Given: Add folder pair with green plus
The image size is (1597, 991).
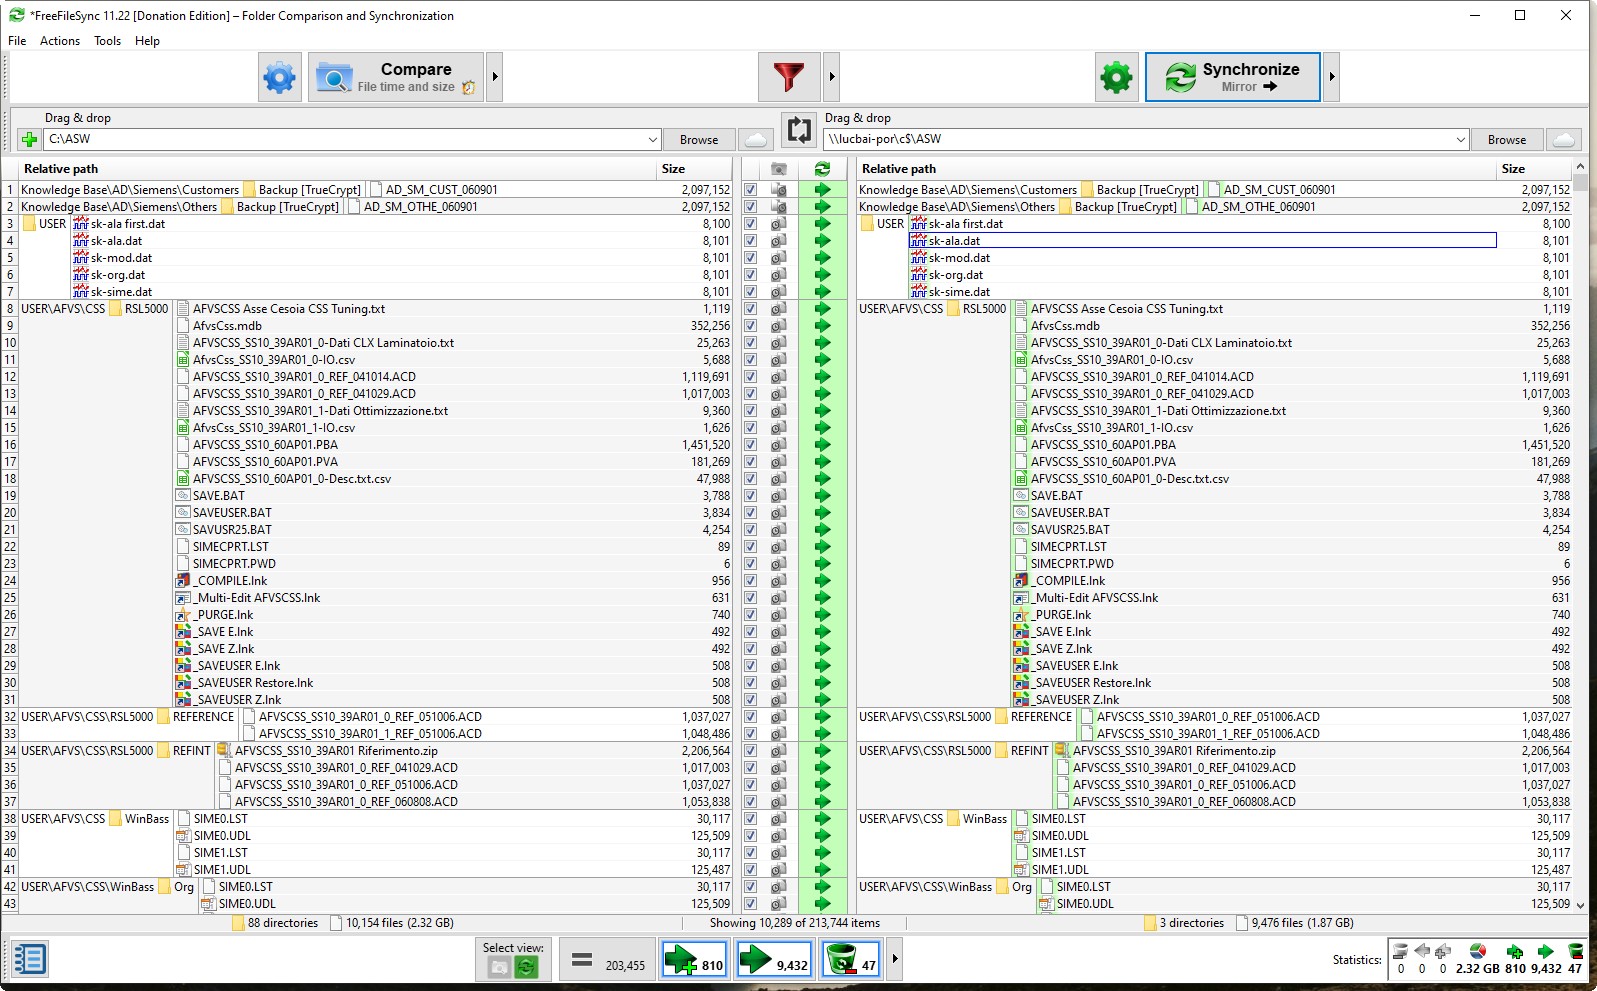Looking at the screenshot, I should 29,139.
